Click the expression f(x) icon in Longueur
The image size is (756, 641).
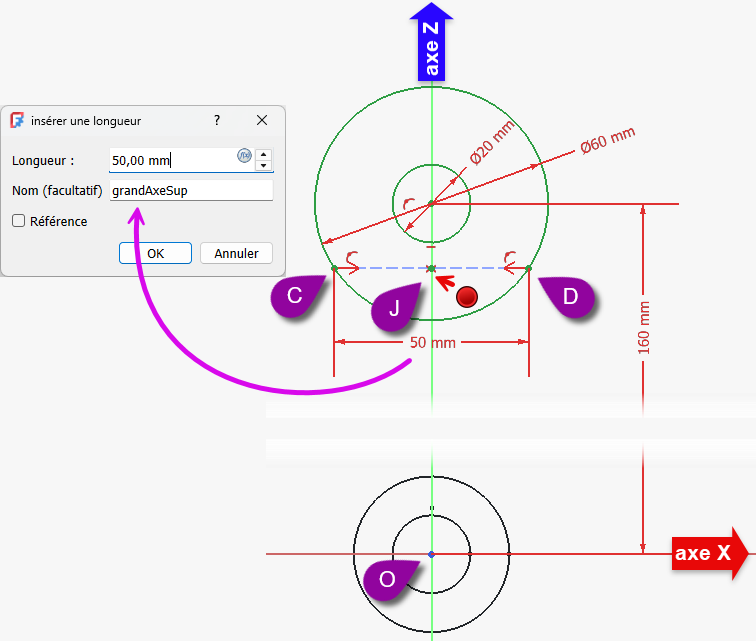(x=243, y=155)
